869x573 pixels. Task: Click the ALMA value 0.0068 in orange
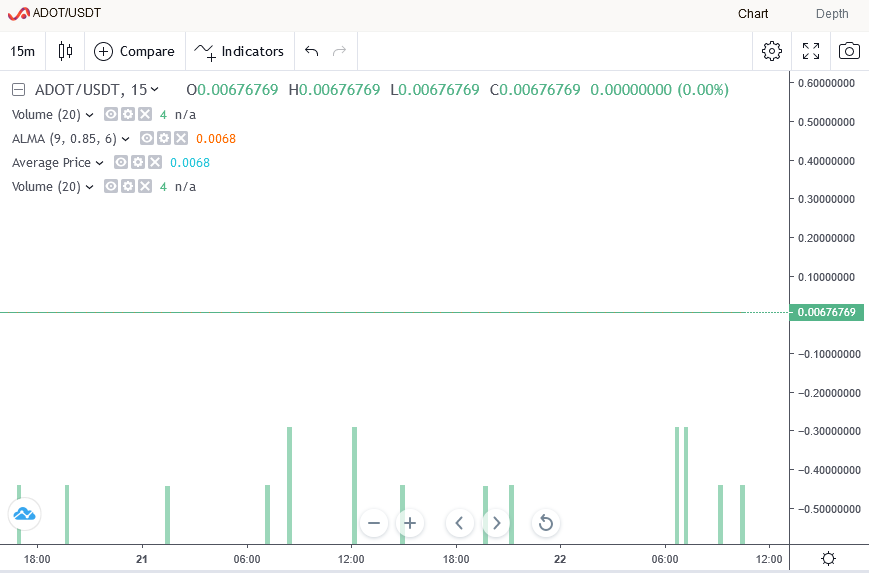[216, 139]
